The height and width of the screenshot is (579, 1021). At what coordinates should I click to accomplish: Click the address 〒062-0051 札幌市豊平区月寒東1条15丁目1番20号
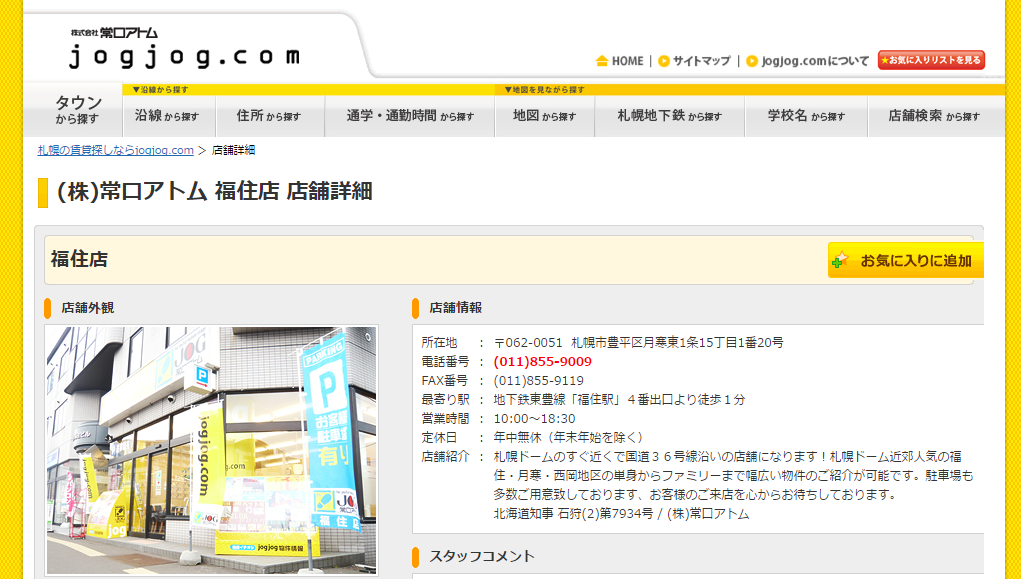click(x=638, y=343)
